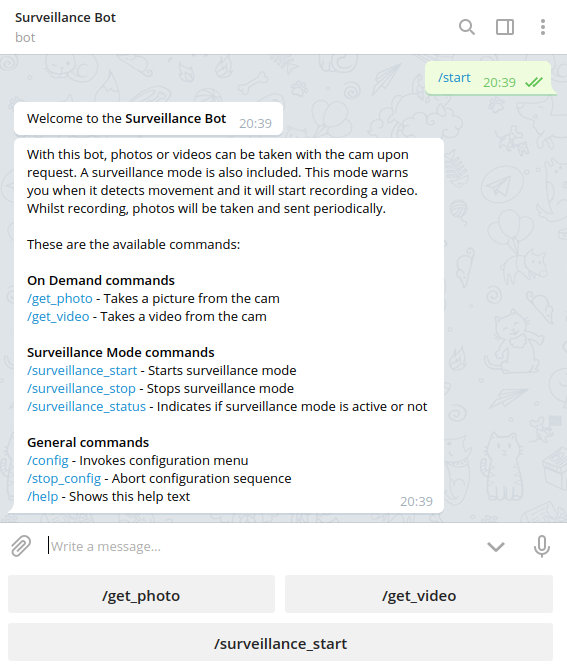Click the /get_video command link in message
This screenshot has width=567, height=667.
(58, 316)
